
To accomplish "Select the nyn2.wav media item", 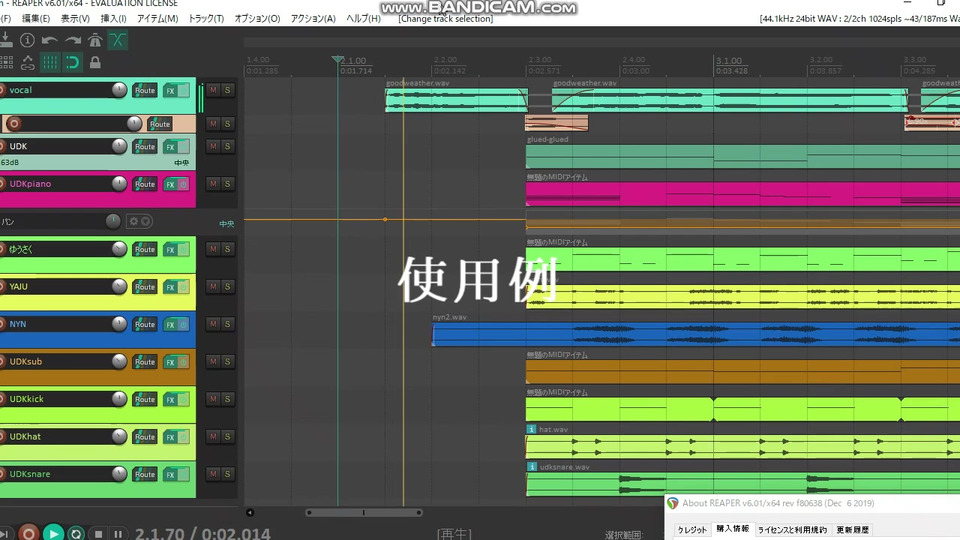I will [x=696, y=335].
